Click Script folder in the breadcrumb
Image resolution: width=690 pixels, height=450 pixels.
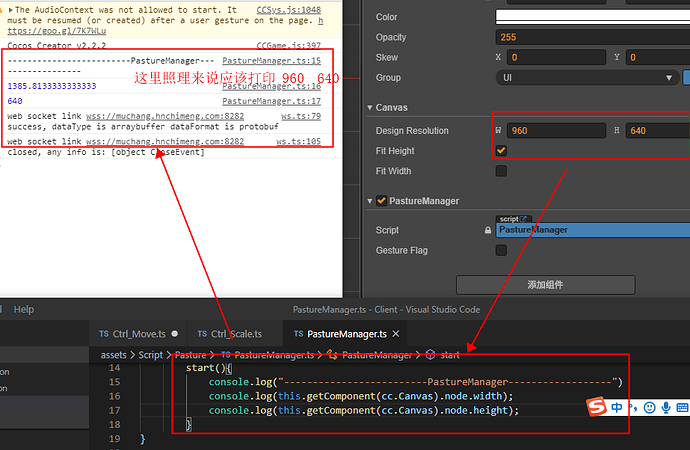[150, 355]
